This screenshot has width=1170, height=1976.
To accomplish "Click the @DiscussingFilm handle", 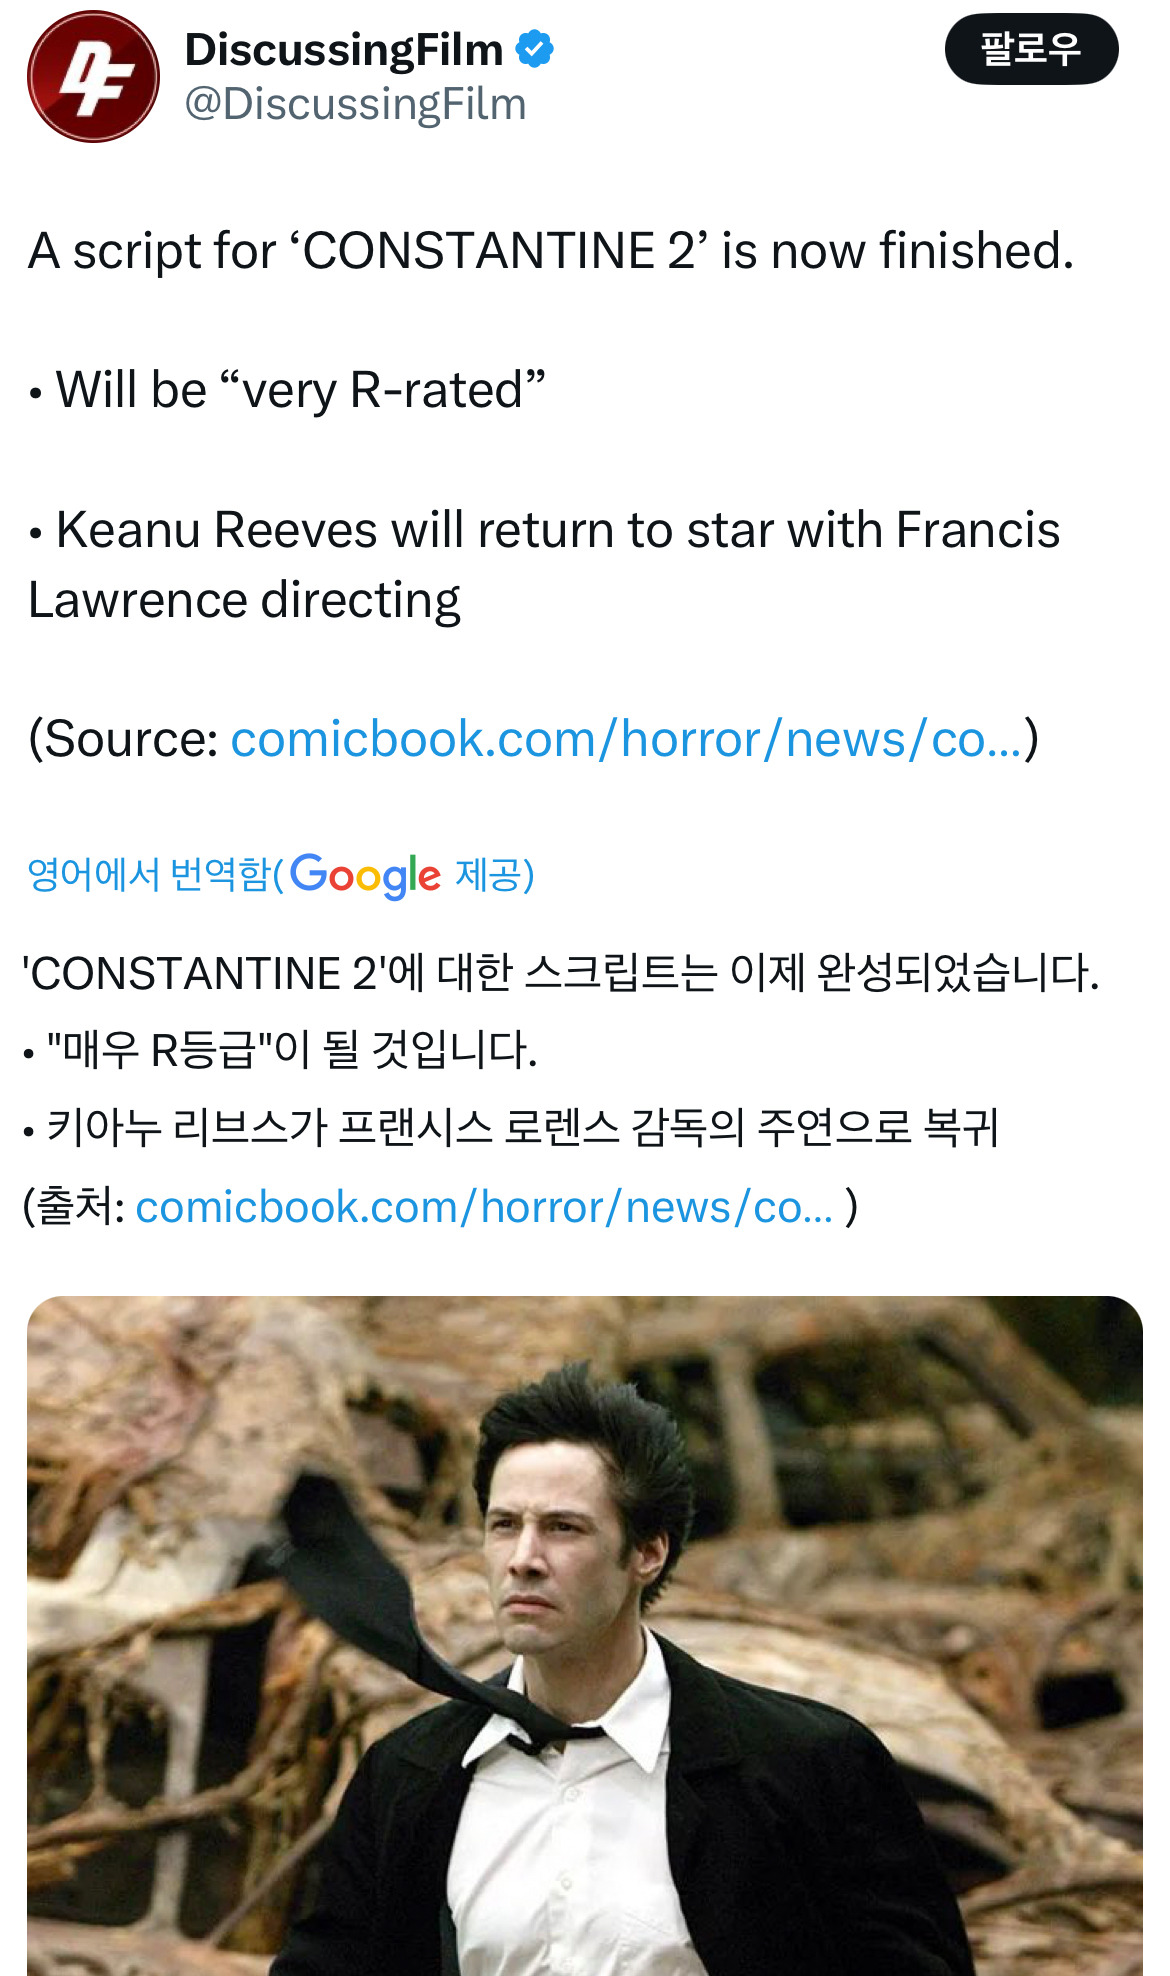I will click(355, 105).
